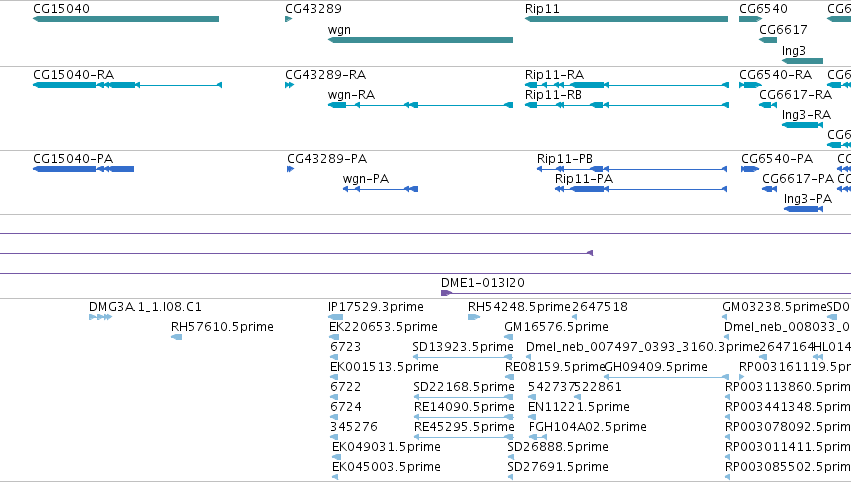Select the CG15040 gene span bar
851x482 pixels.
click(126, 19)
